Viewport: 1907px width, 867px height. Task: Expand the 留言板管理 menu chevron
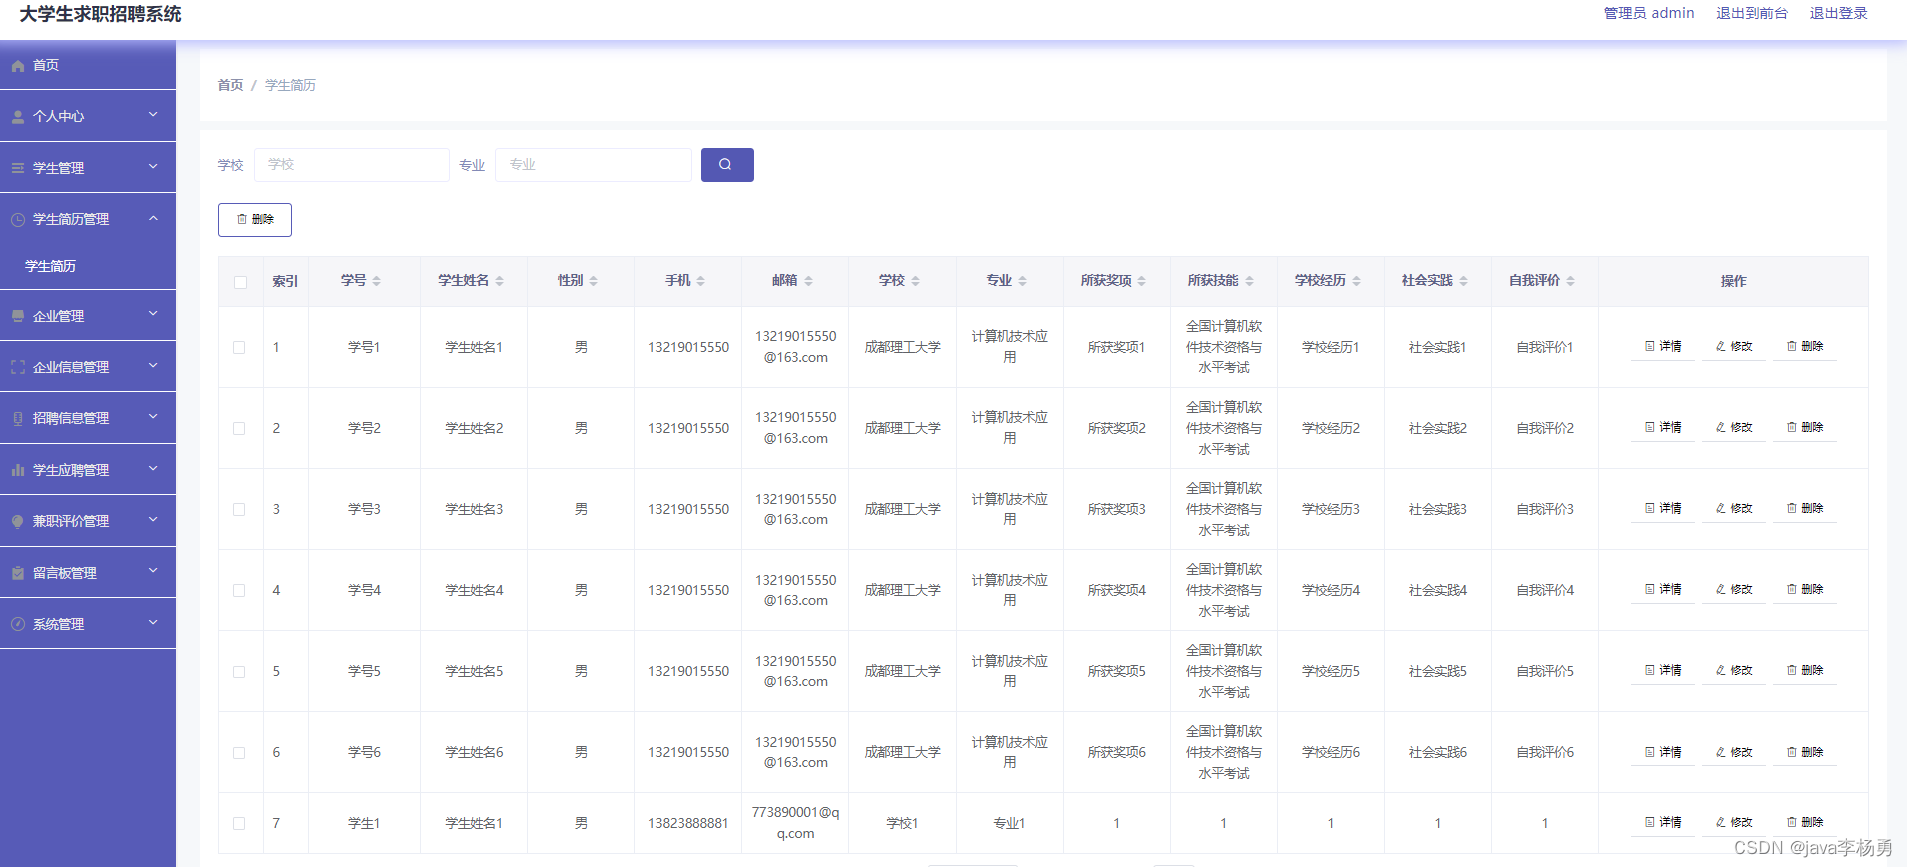click(x=153, y=571)
